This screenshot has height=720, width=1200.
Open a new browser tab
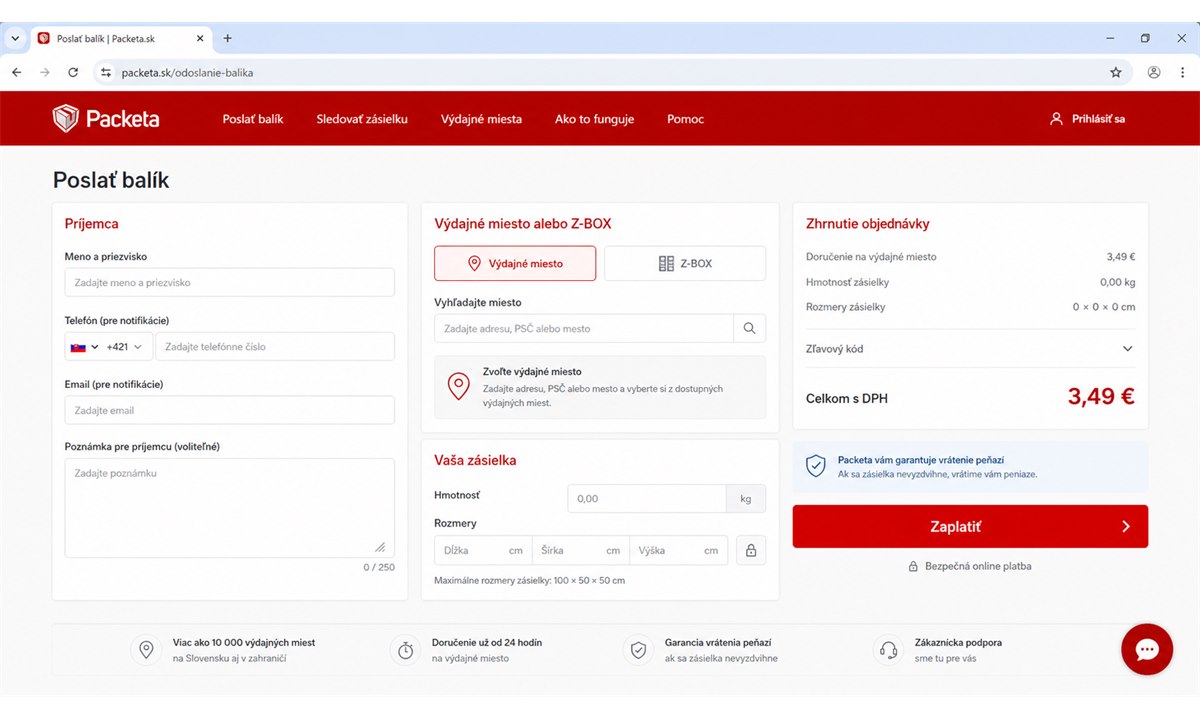[227, 38]
